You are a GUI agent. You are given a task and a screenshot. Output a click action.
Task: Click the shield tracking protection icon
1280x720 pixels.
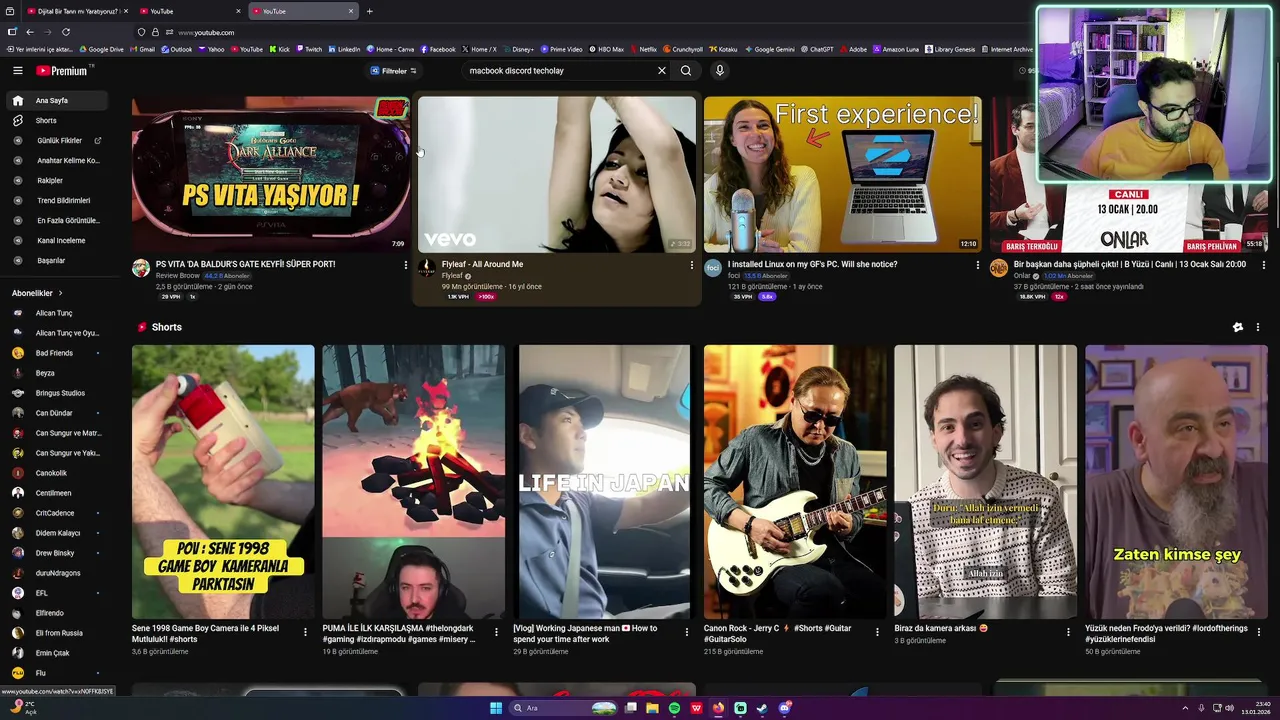coord(142,32)
